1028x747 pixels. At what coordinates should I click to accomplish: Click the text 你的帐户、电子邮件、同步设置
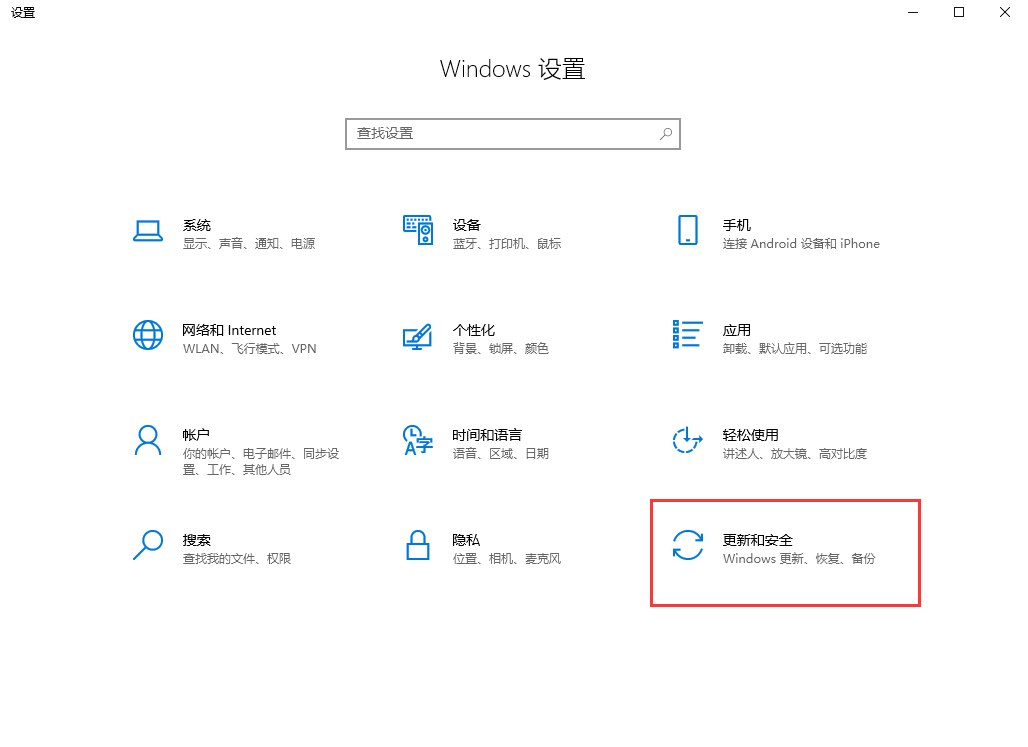coord(261,462)
